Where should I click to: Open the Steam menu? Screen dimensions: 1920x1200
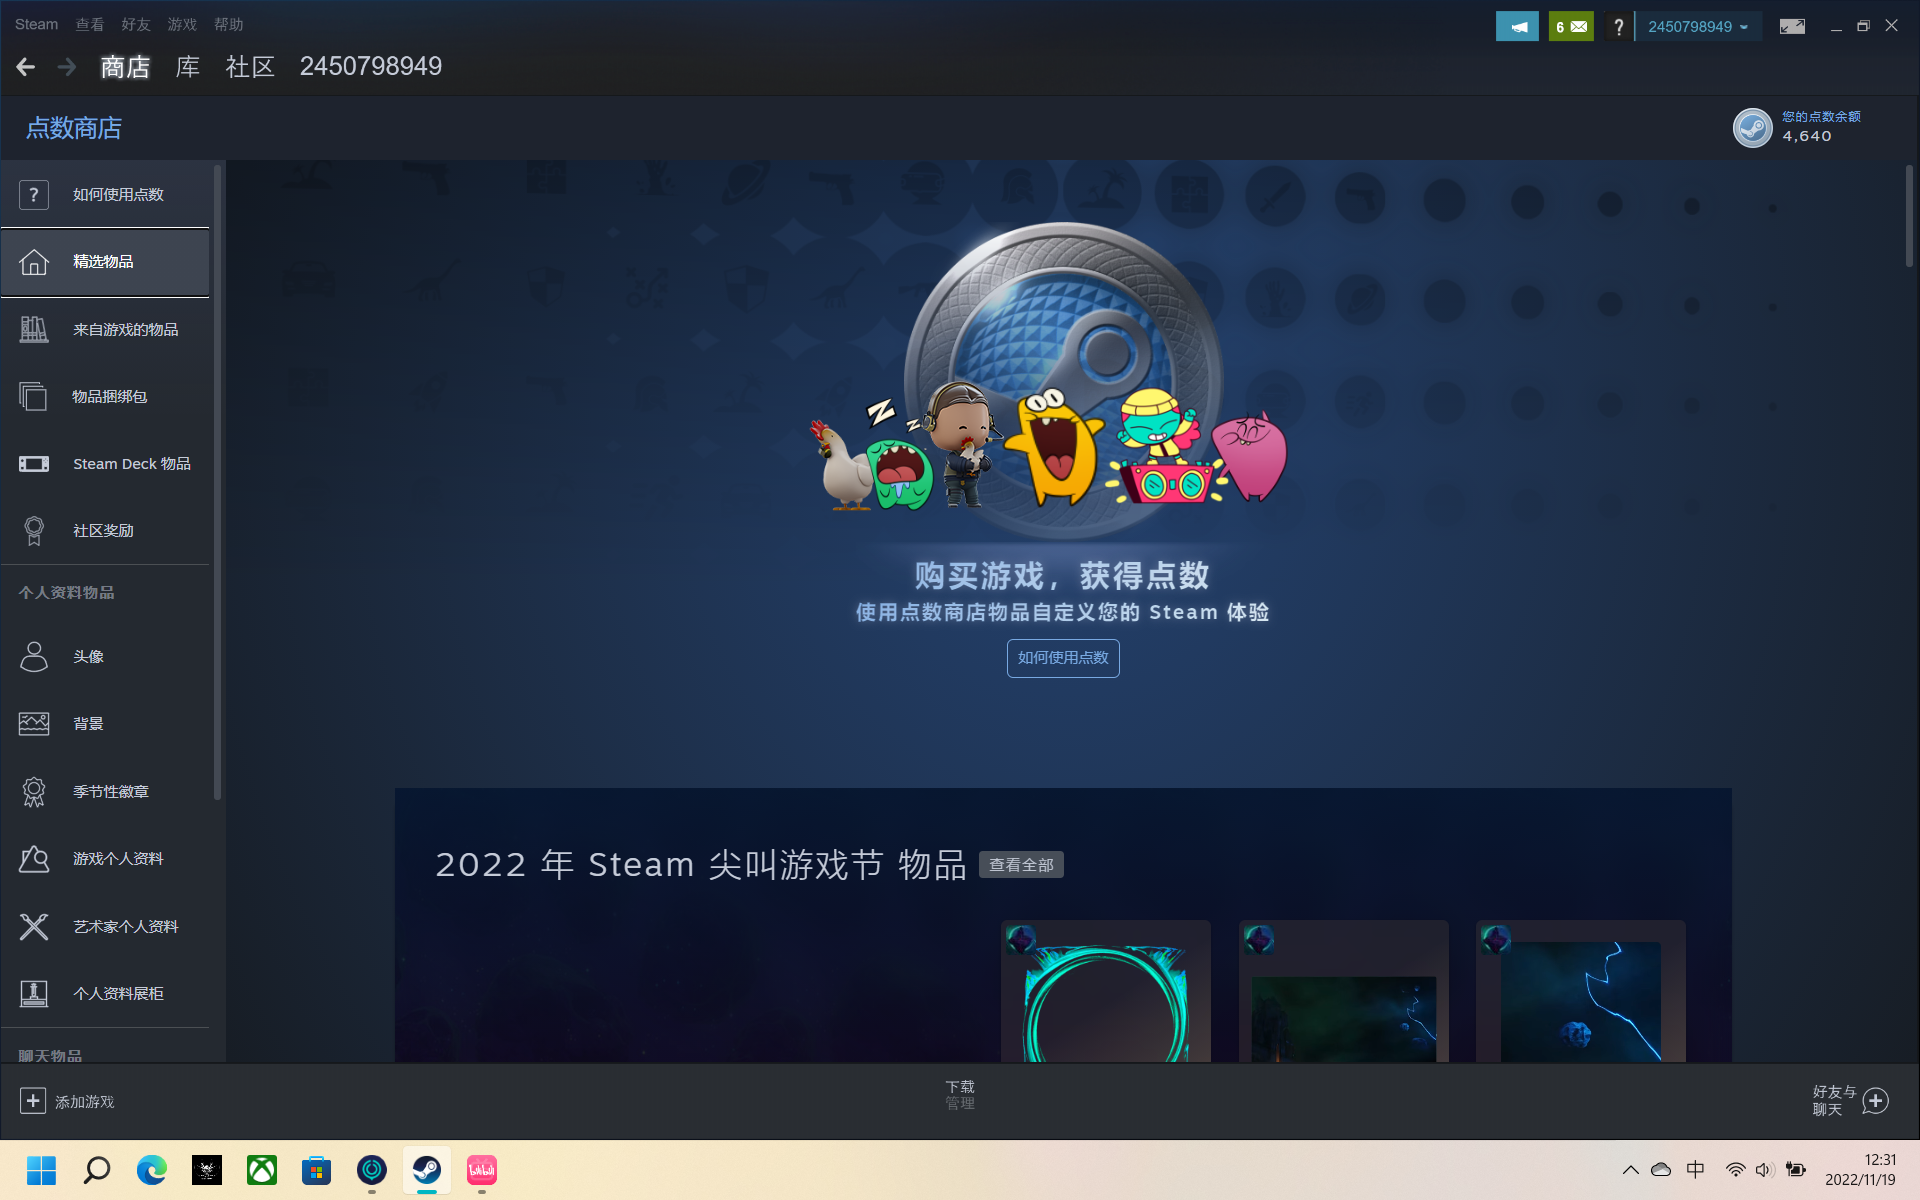(36, 24)
